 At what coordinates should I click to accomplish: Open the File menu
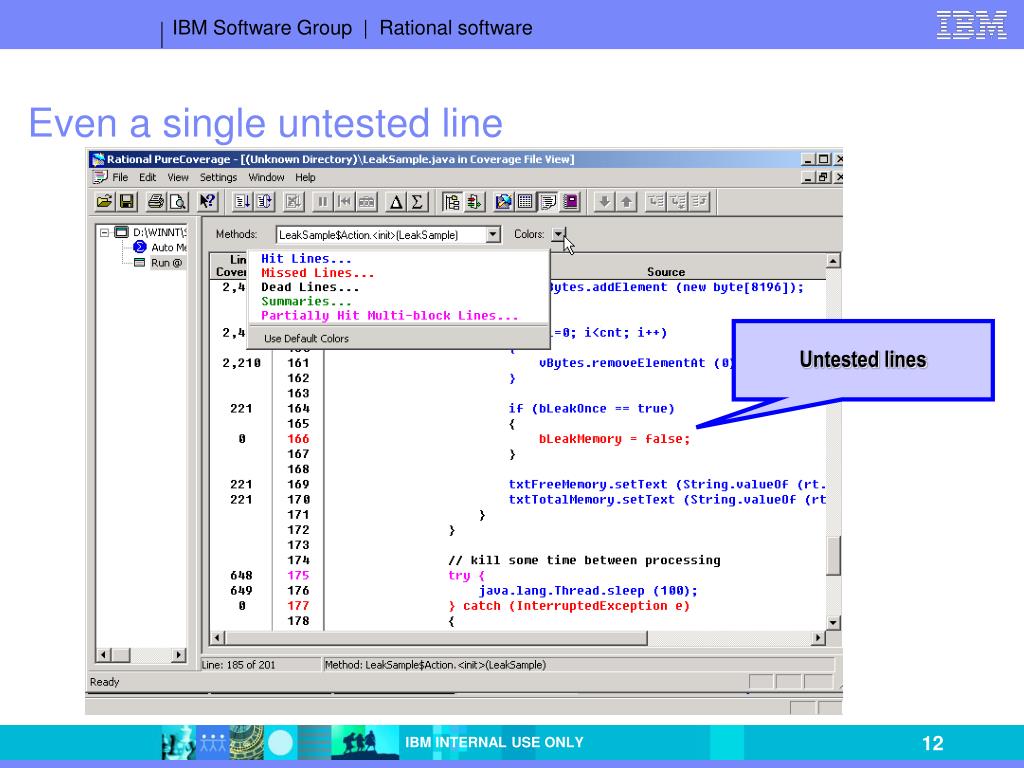click(x=120, y=177)
